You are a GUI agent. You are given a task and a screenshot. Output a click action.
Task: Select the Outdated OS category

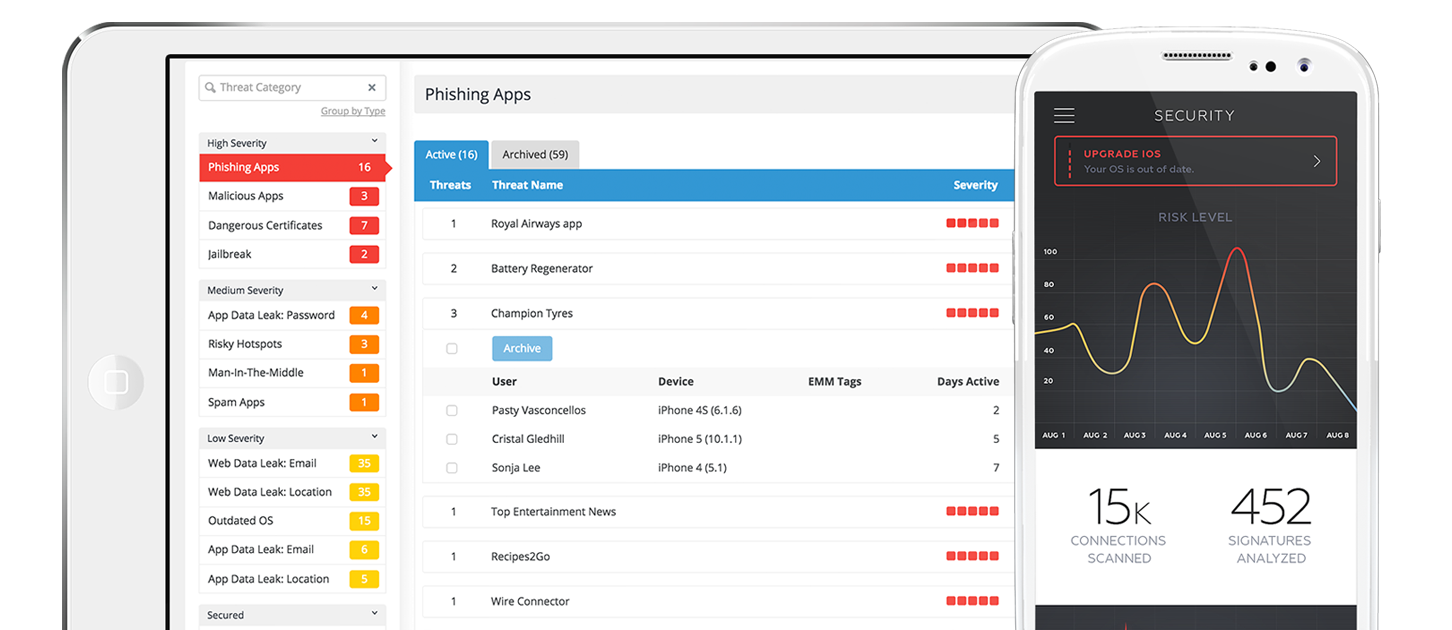(292, 521)
